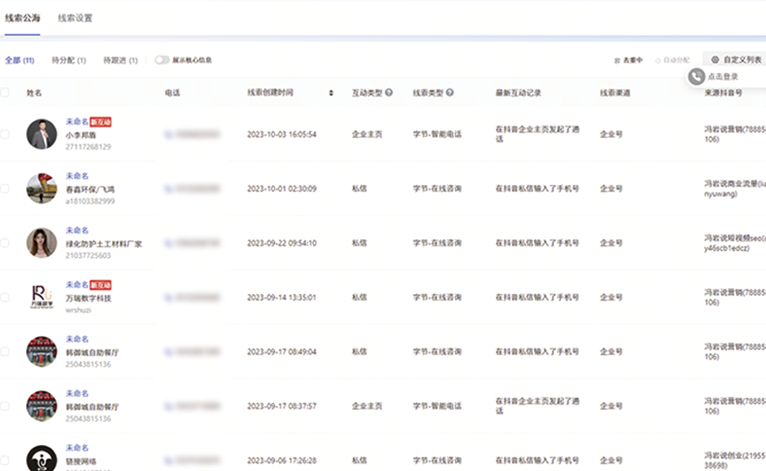Image resolution: width=766 pixels, height=471 pixels.
Task: Select the checkbox for 小李邦惠 row
Action: [5, 133]
